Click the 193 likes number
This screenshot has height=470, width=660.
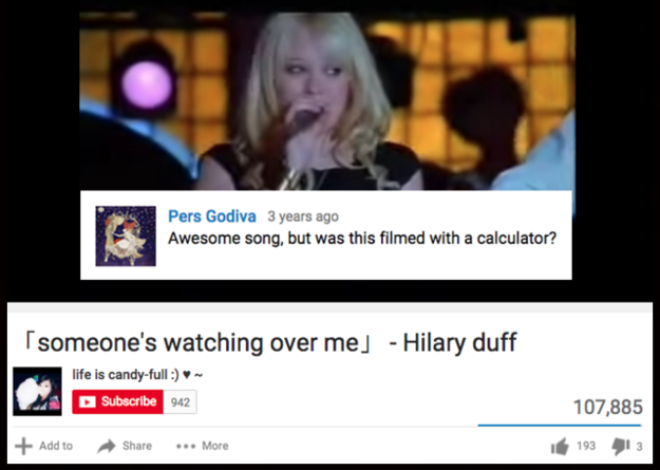point(586,446)
